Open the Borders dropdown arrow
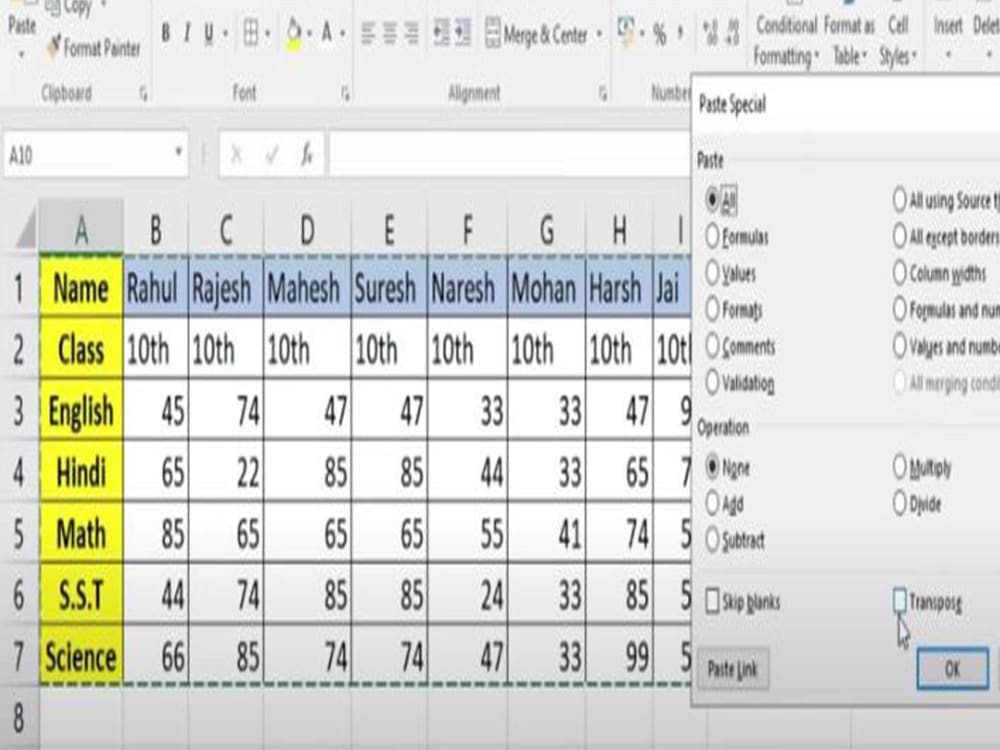 coord(267,33)
